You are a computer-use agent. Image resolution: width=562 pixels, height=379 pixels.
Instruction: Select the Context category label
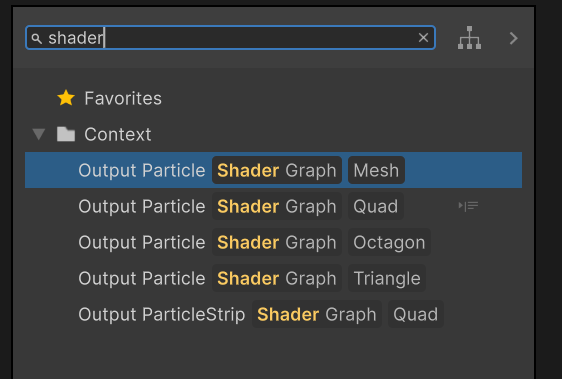point(118,134)
